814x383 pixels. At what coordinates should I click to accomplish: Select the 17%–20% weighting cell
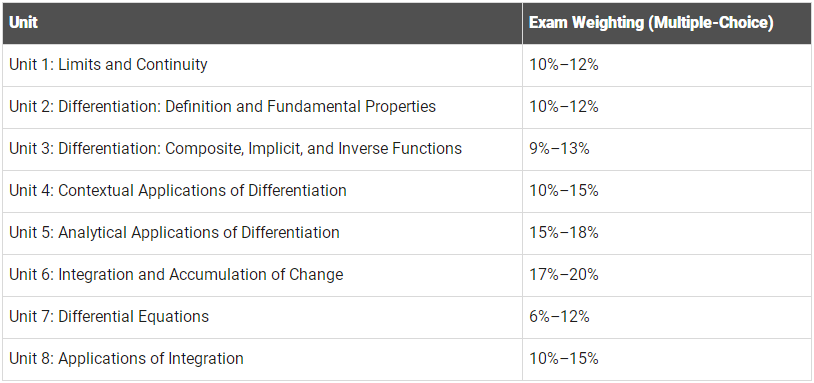point(564,275)
